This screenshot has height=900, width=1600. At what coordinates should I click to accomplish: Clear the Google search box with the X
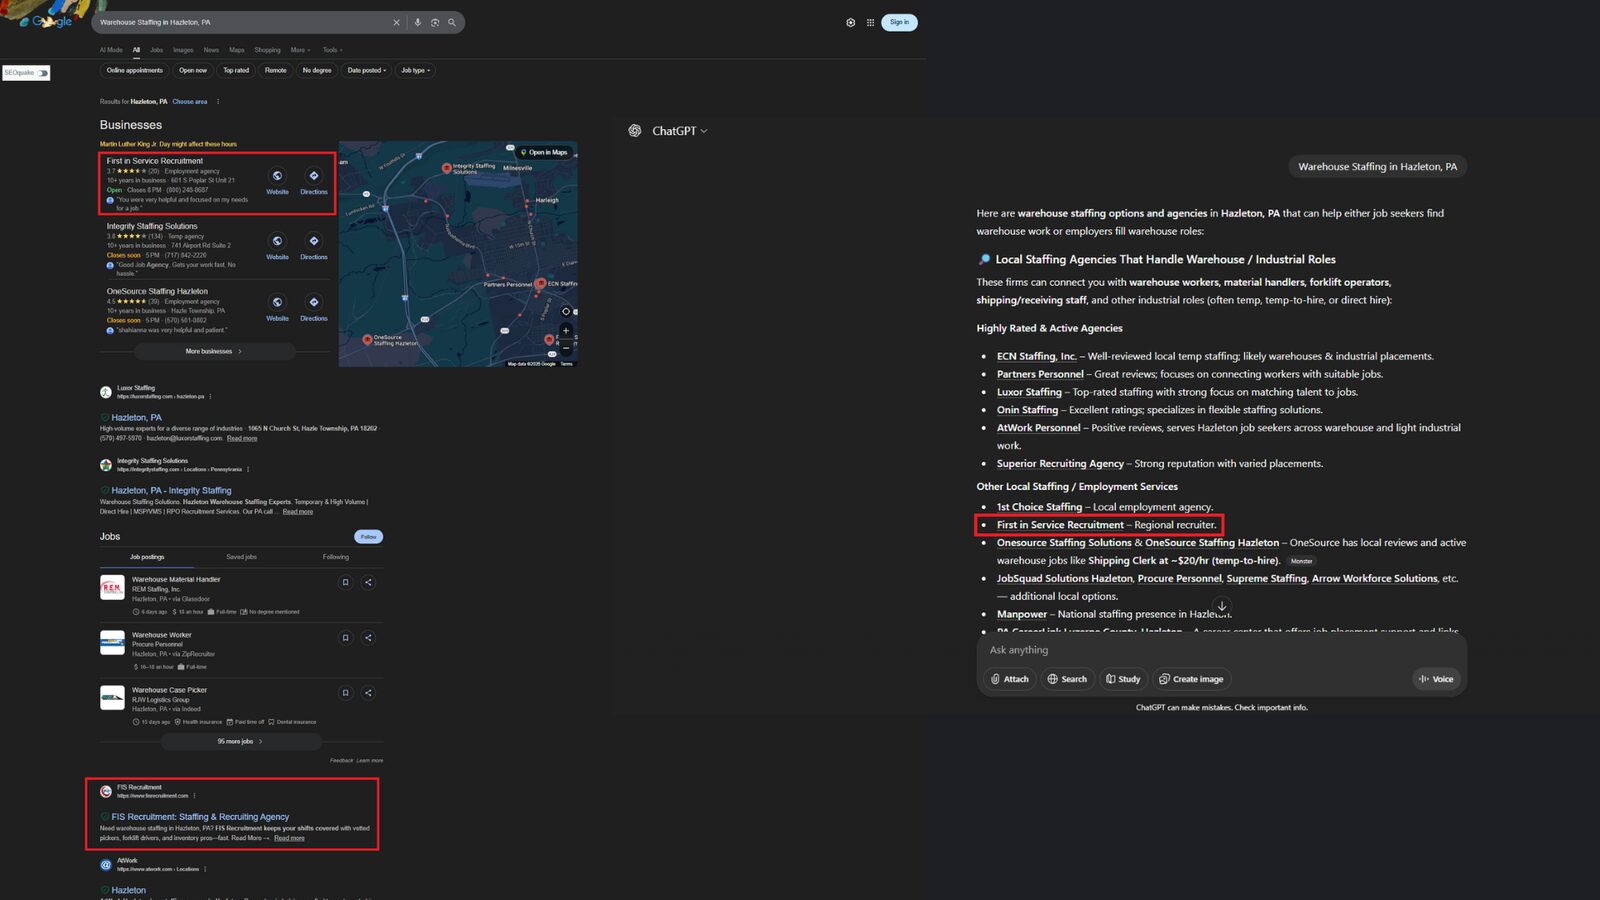(x=396, y=22)
